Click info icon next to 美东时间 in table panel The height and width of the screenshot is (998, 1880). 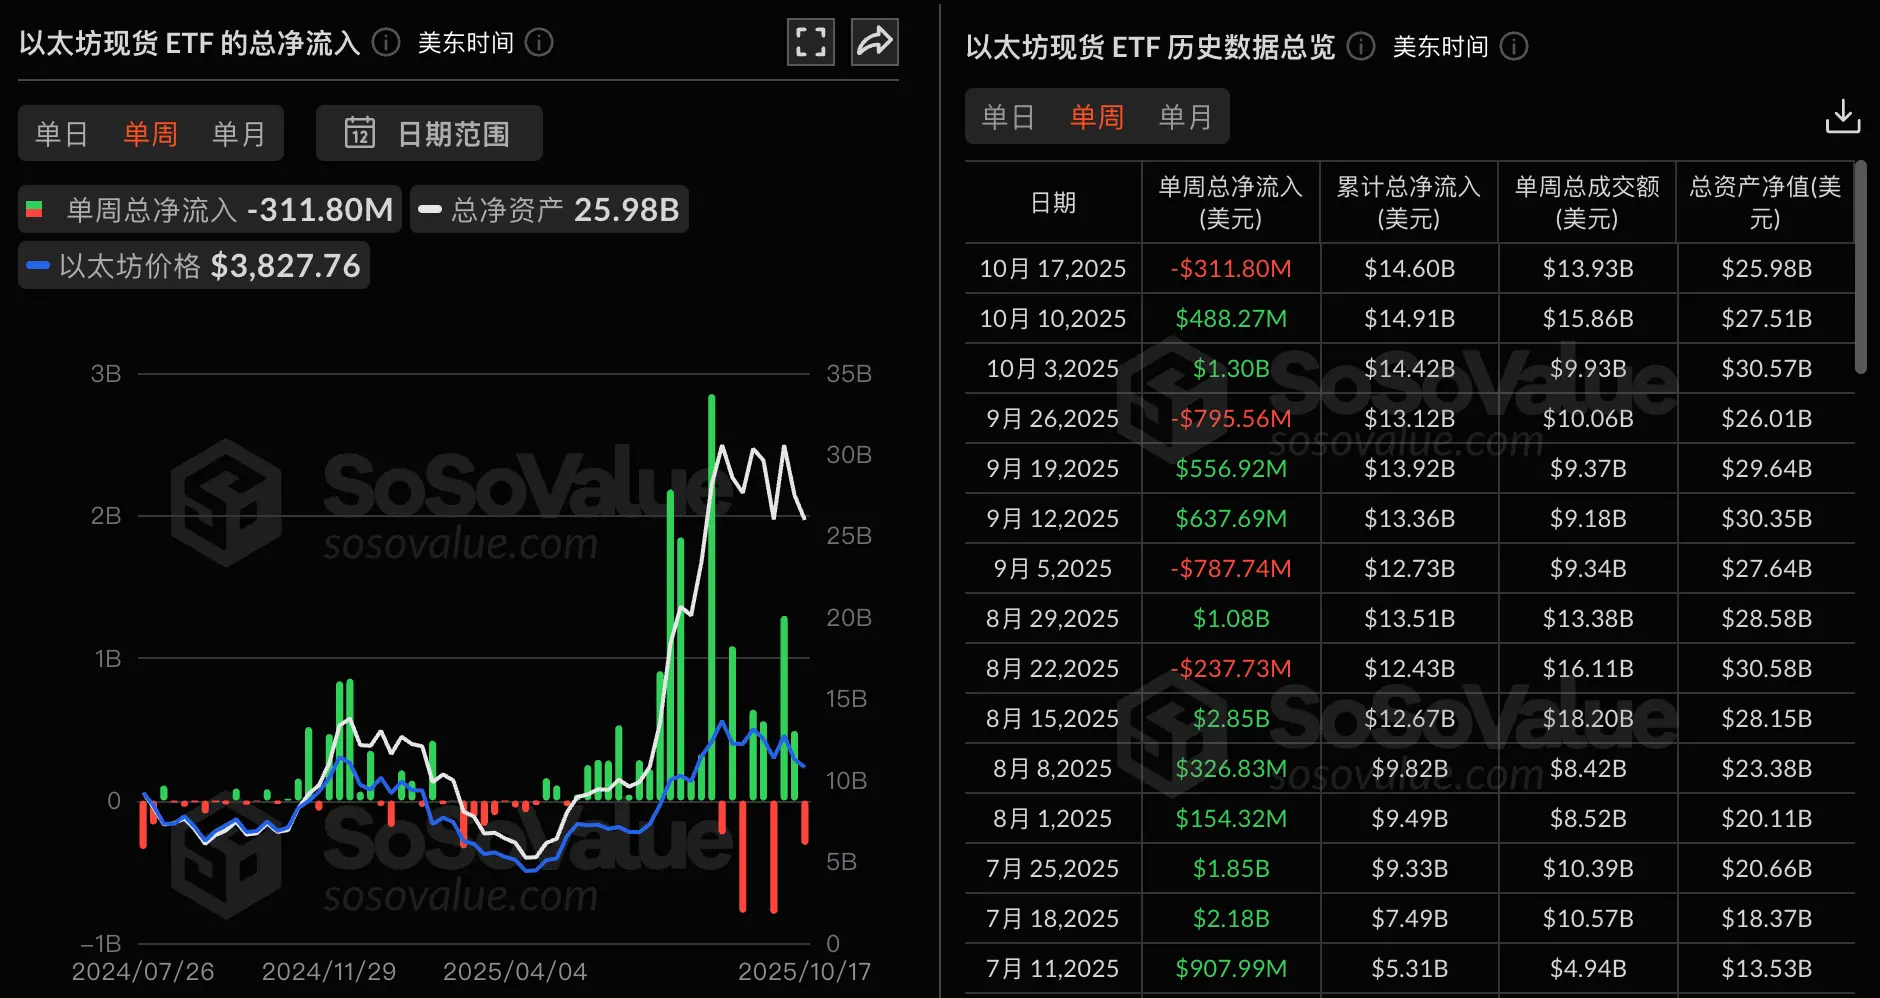coord(1516,47)
